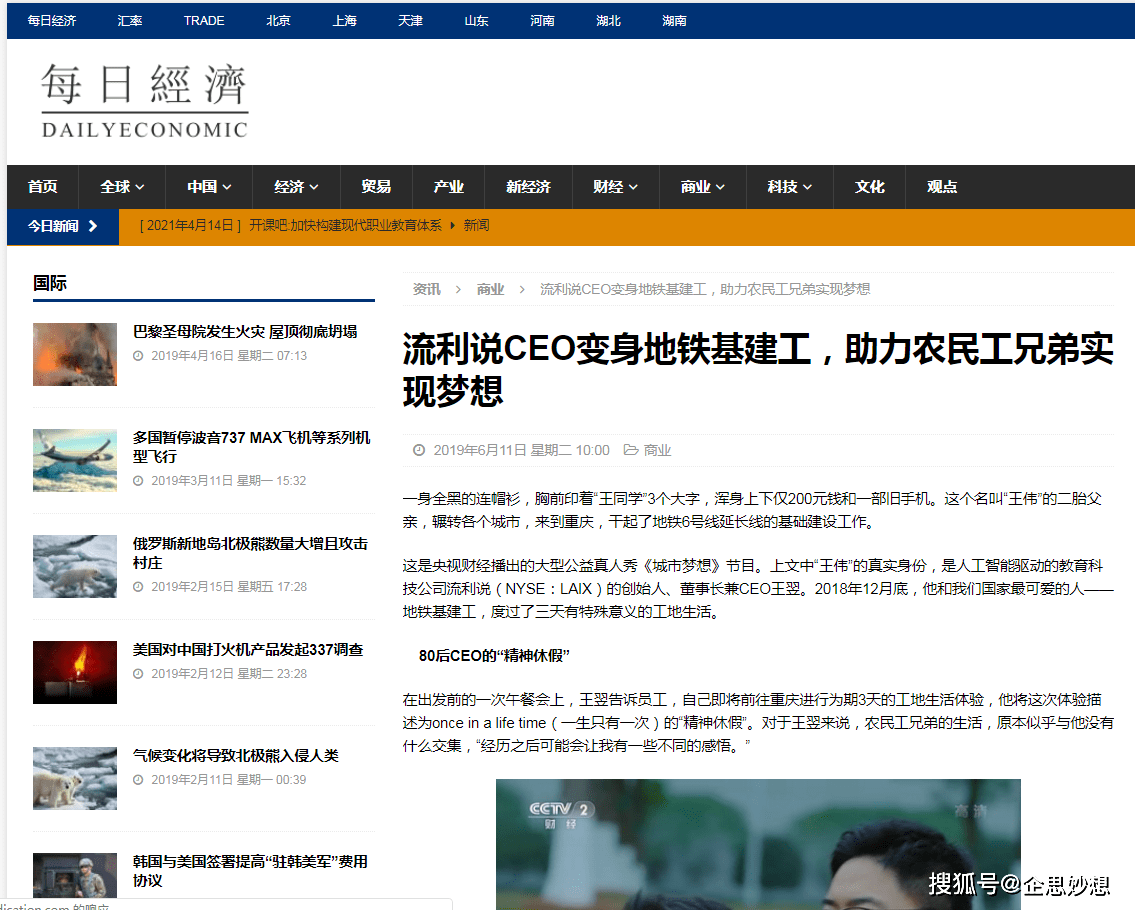Select 北京 in the top region bar
Viewport: 1135px width, 910px height.
279,21
